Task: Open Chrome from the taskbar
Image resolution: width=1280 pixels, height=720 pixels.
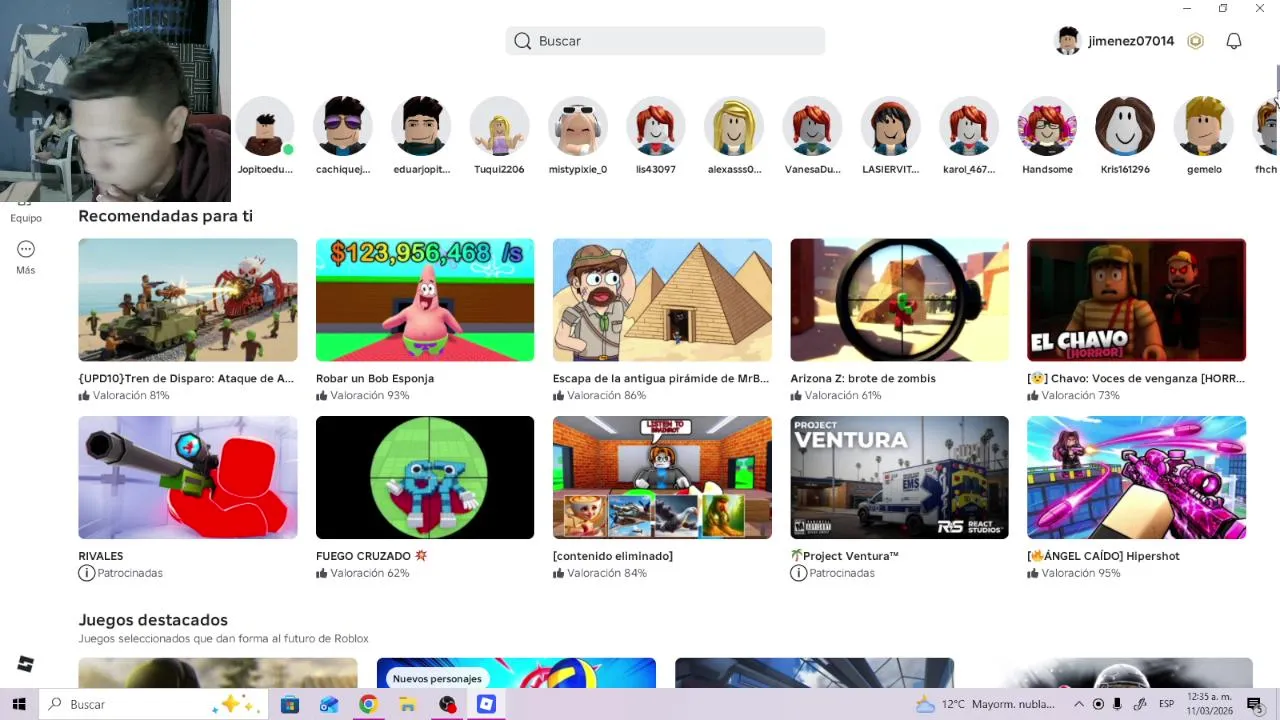Action: [x=368, y=704]
